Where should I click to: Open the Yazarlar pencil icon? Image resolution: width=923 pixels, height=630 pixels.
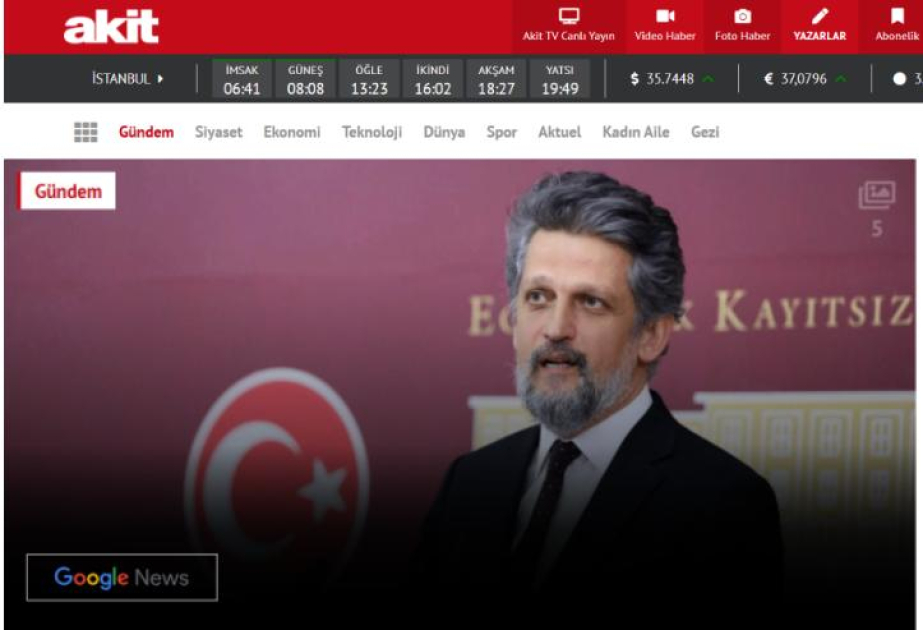819,17
